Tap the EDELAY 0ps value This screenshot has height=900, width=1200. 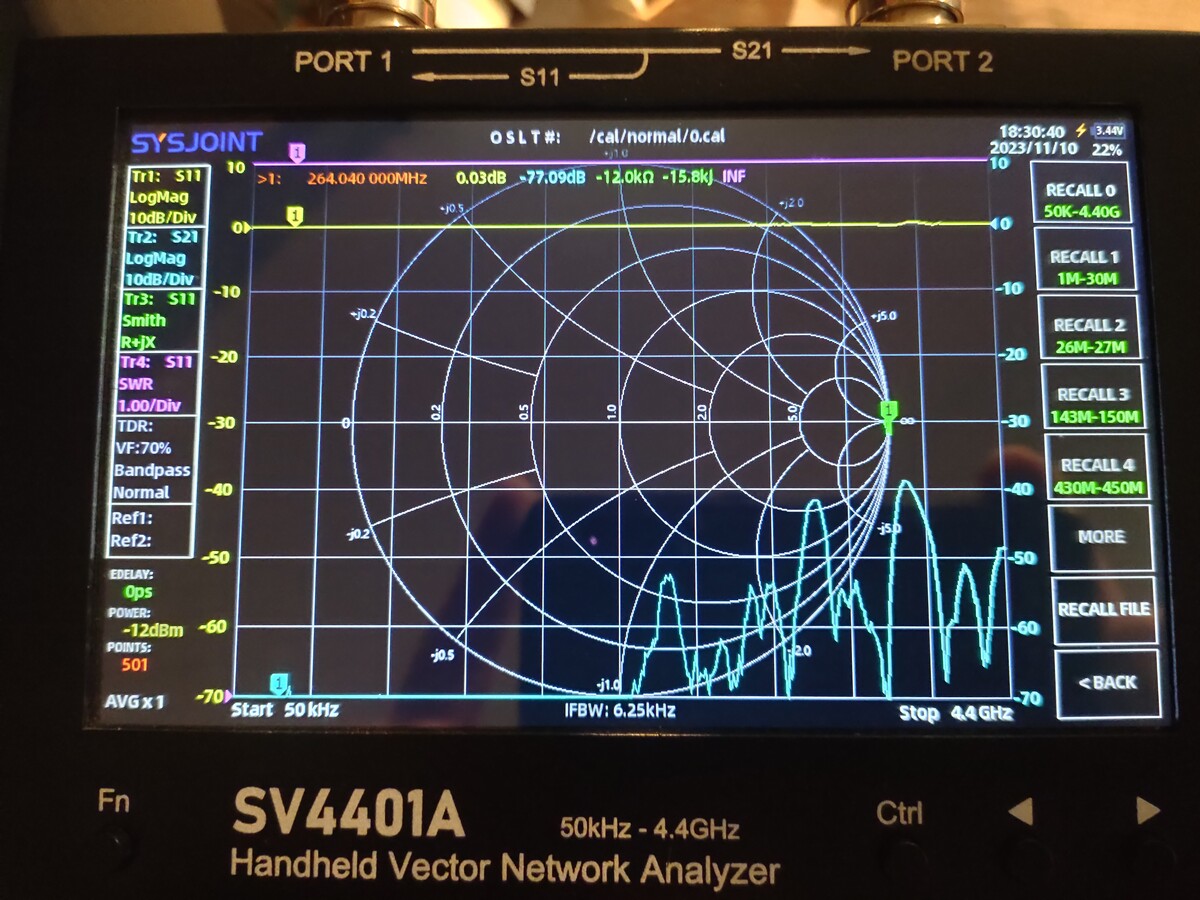139,591
